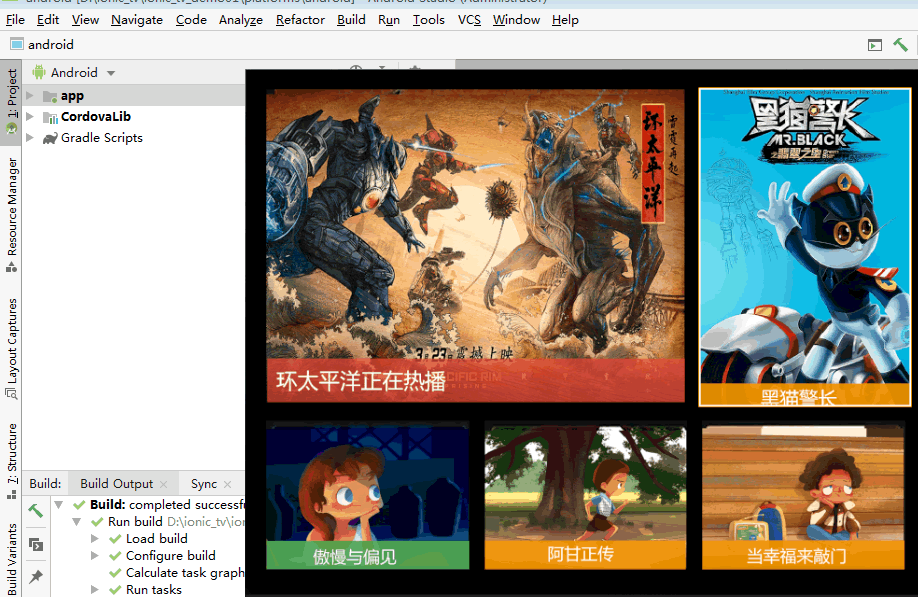Collapse the Build: completed successfully node
The height and width of the screenshot is (597, 918).
(x=59, y=505)
